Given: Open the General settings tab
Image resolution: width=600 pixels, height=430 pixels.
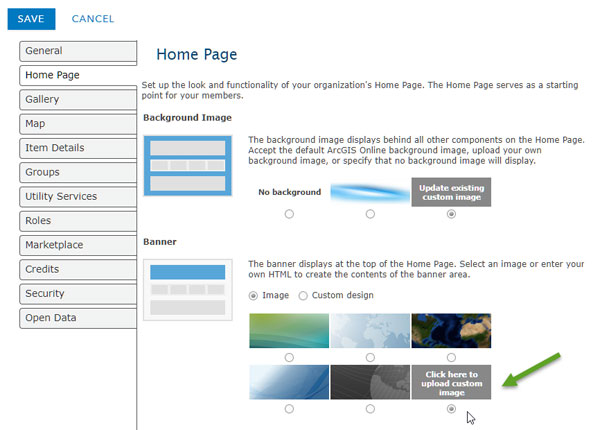Looking at the screenshot, I should click(78, 51).
